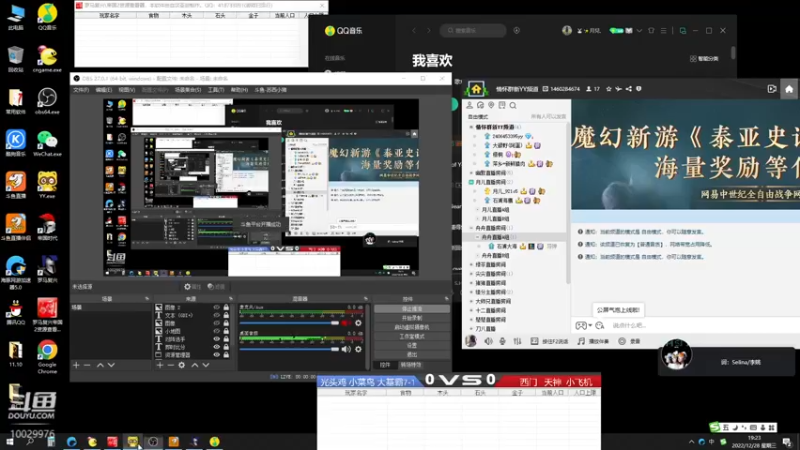800x450 pixels.
Task: Open 麦克风/Aux mixer gear settings
Action: [358, 323]
